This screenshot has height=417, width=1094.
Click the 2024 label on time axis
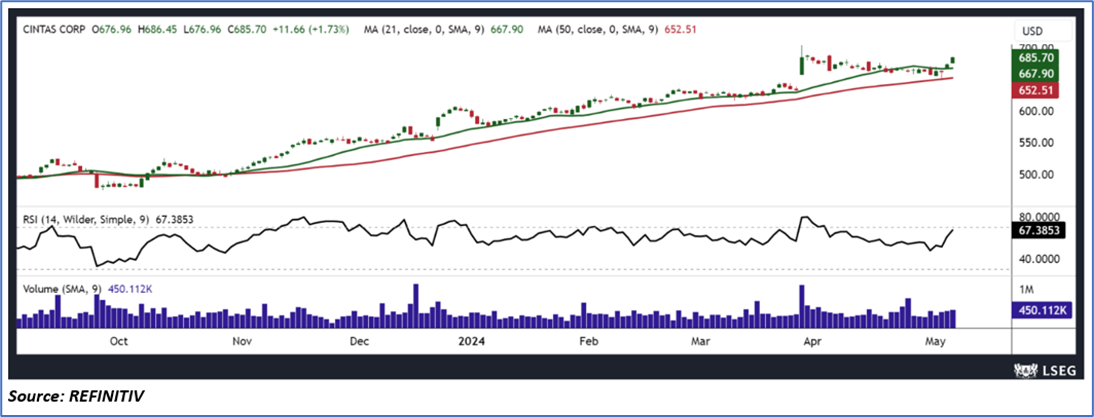point(470,342)
